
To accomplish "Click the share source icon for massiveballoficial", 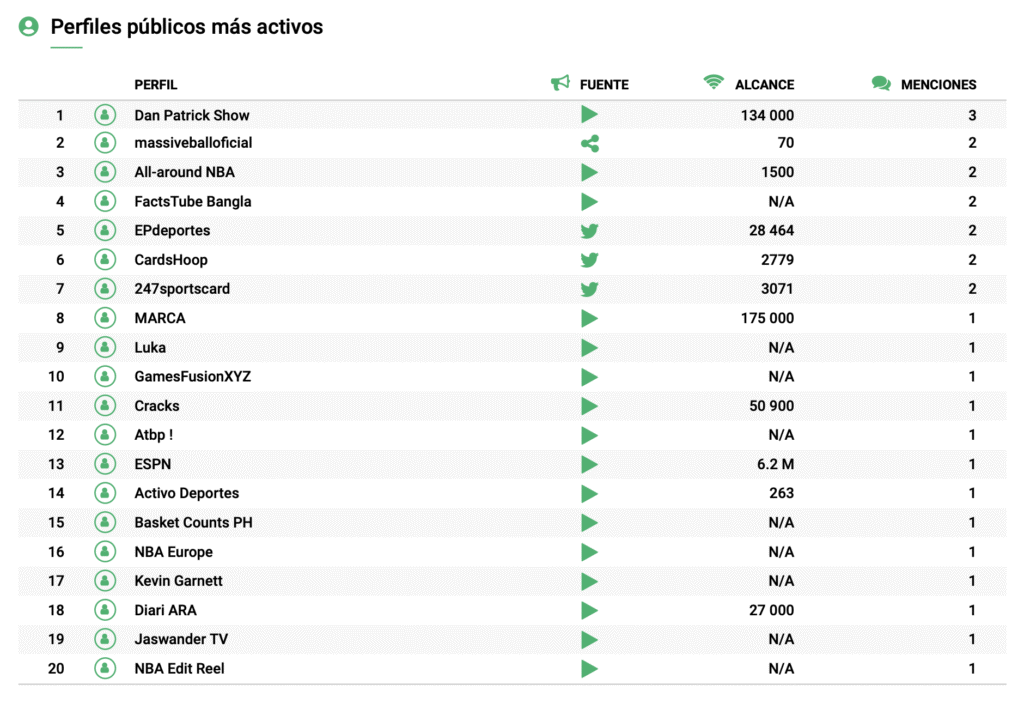I will 589,144.
